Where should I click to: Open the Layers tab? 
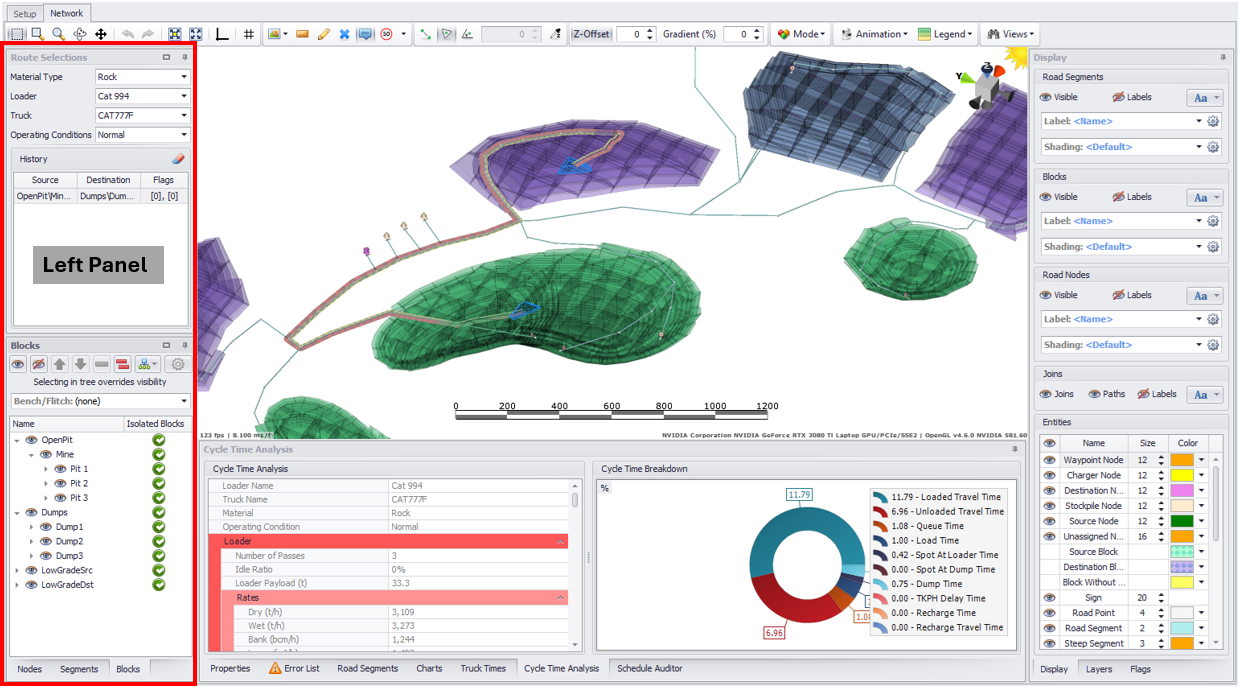[x=1098, y=669]
